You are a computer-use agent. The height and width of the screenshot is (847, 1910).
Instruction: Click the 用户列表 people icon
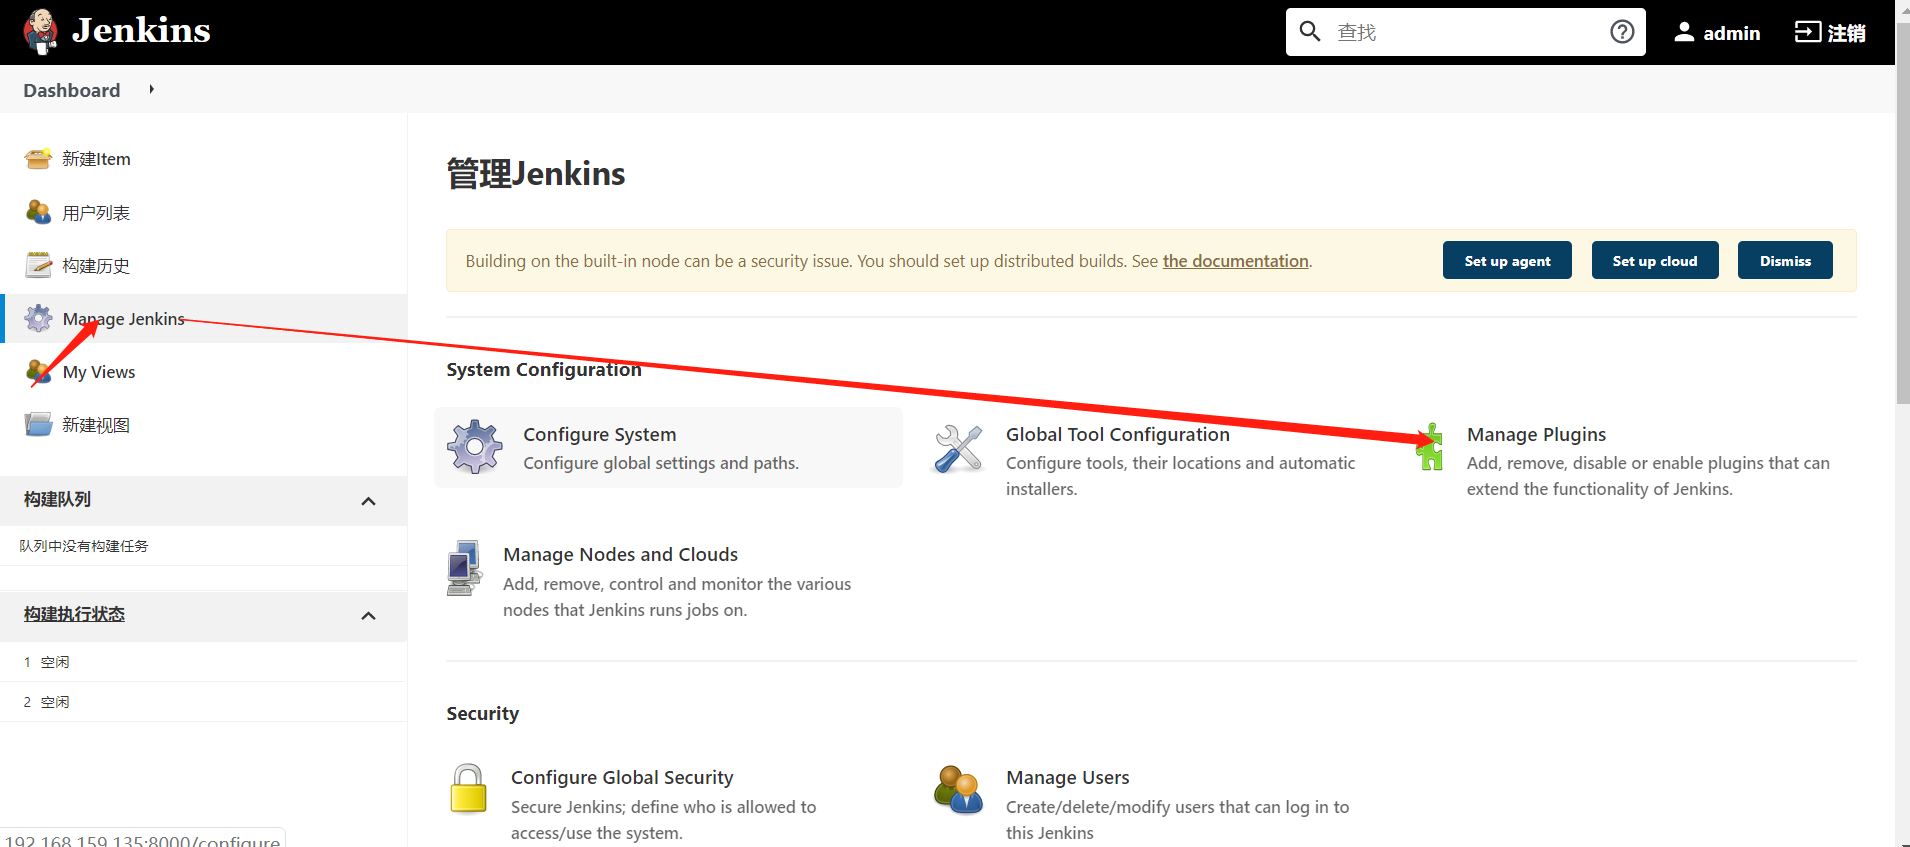[x=38, y=212]
